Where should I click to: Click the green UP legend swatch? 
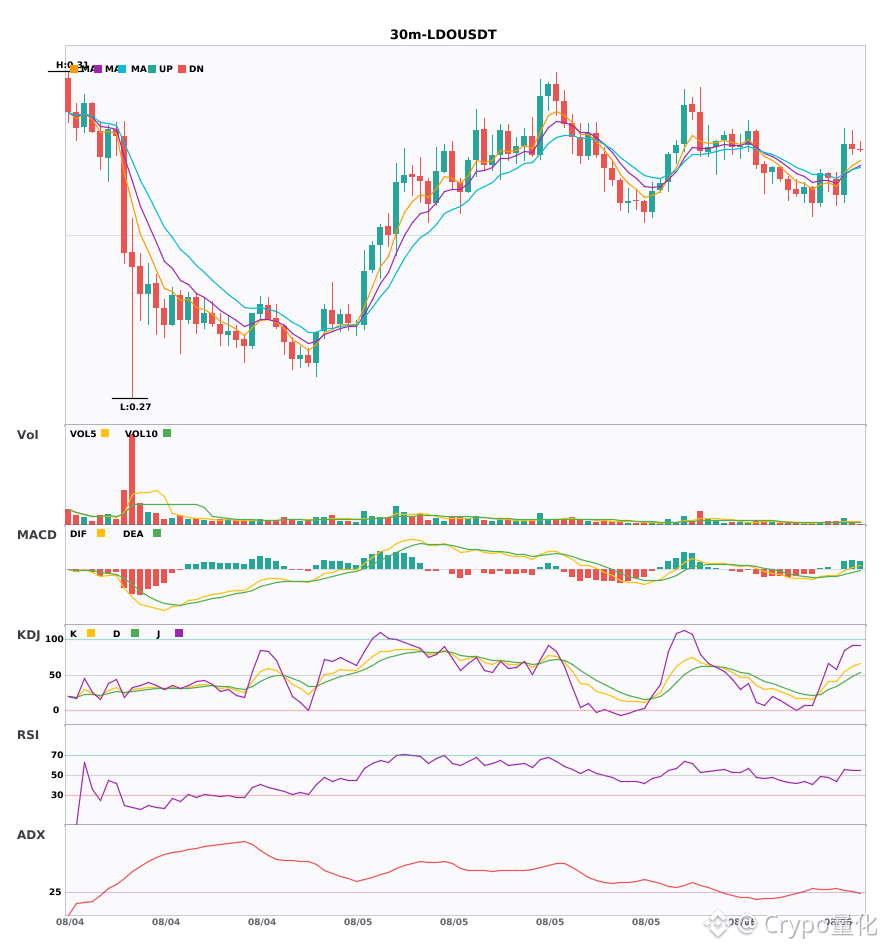click(152, 69)
